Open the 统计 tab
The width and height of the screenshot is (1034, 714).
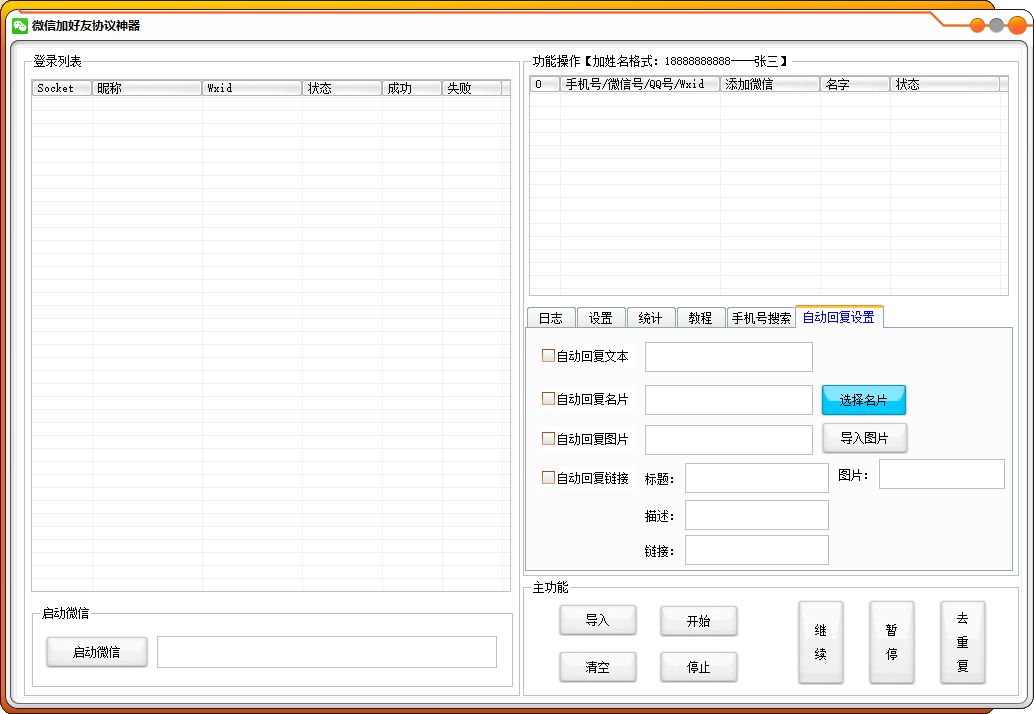tap(651, 318)
